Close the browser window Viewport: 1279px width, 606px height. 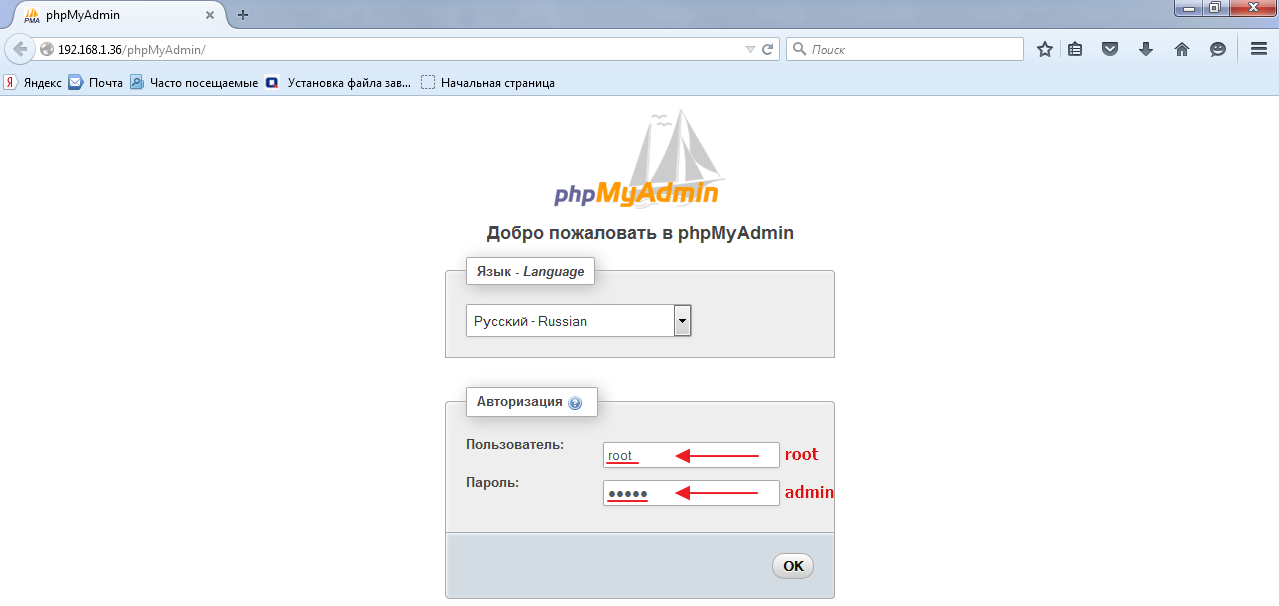coord(1251,8)
